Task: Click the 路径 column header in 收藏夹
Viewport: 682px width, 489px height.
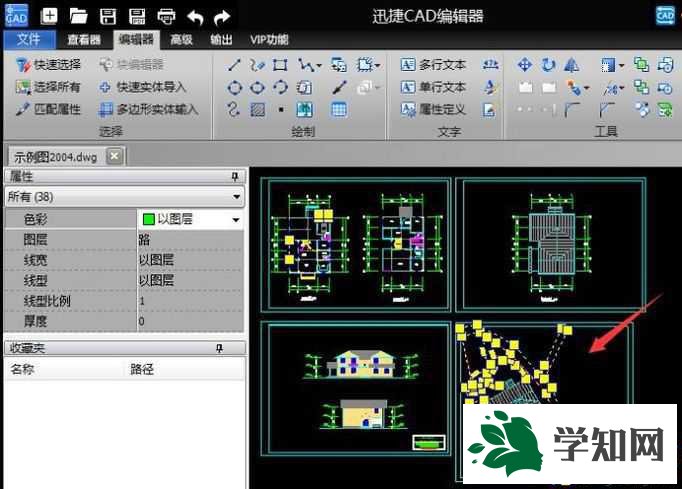Action: point(142,369)
